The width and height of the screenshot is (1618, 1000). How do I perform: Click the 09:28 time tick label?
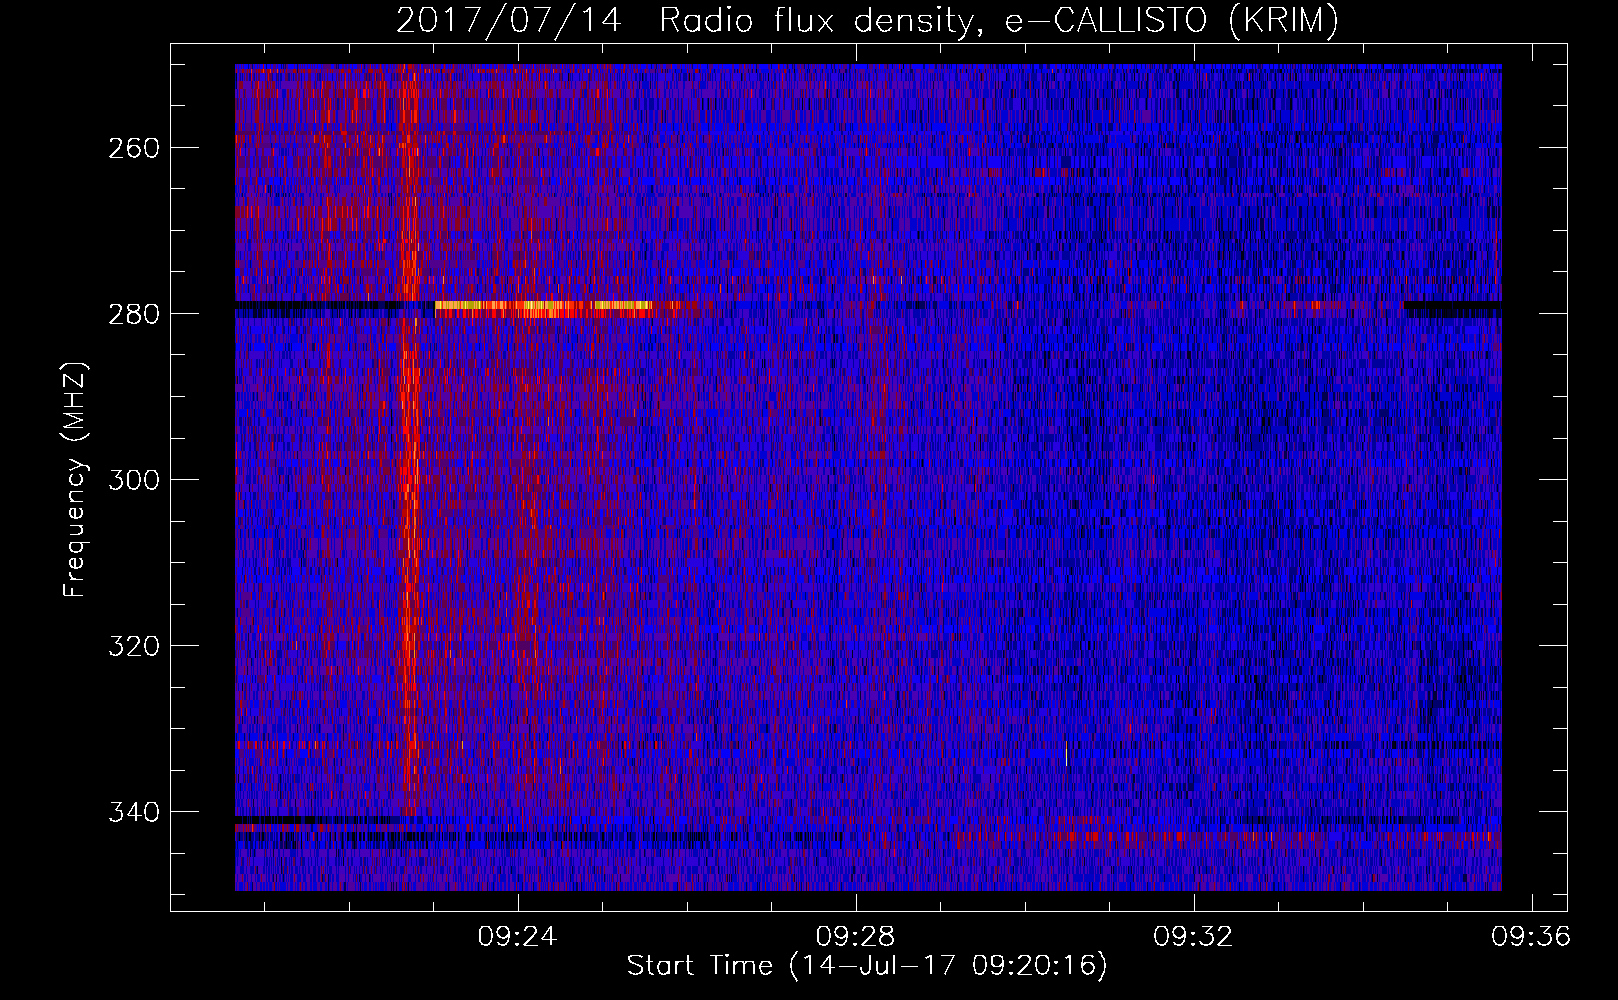(x=855, y=937)
